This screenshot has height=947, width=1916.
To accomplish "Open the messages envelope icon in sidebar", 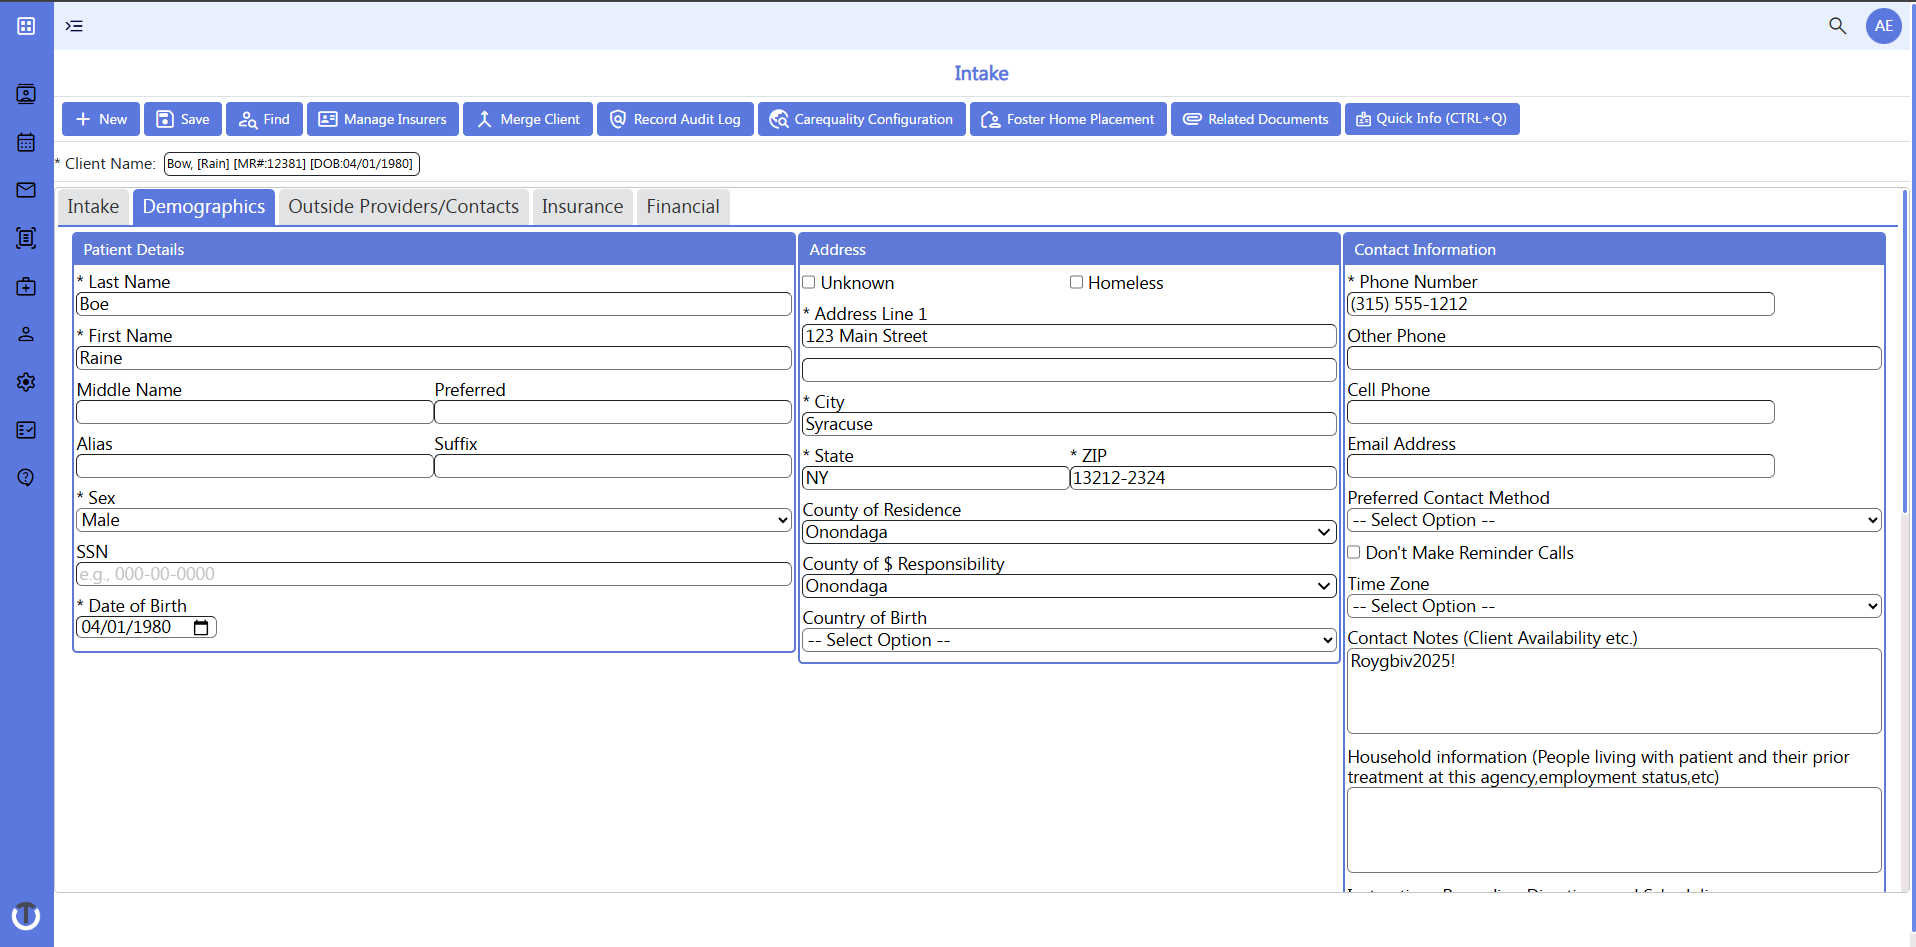I will click(x=26, y=190).
